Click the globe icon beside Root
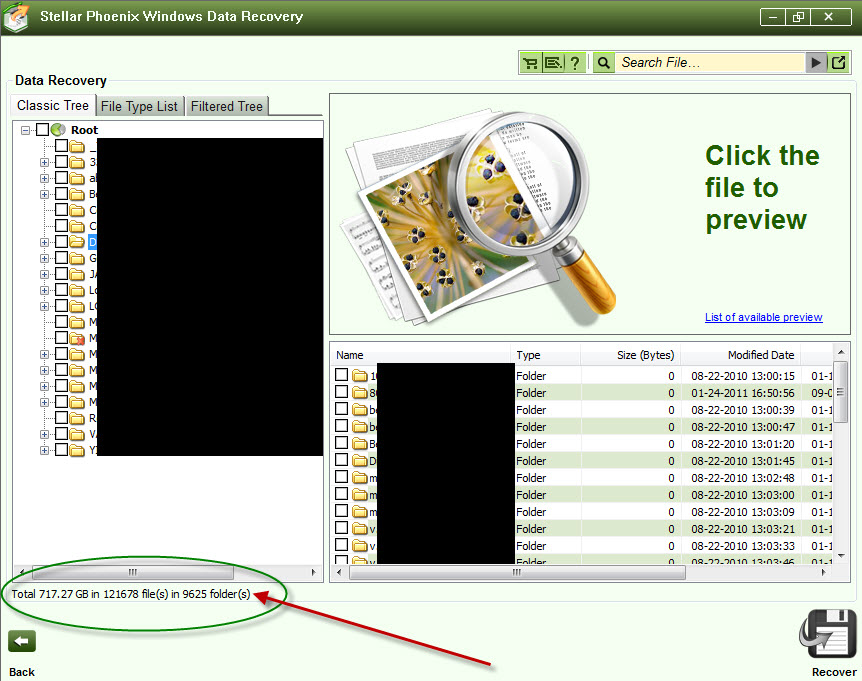 (58, 130)
